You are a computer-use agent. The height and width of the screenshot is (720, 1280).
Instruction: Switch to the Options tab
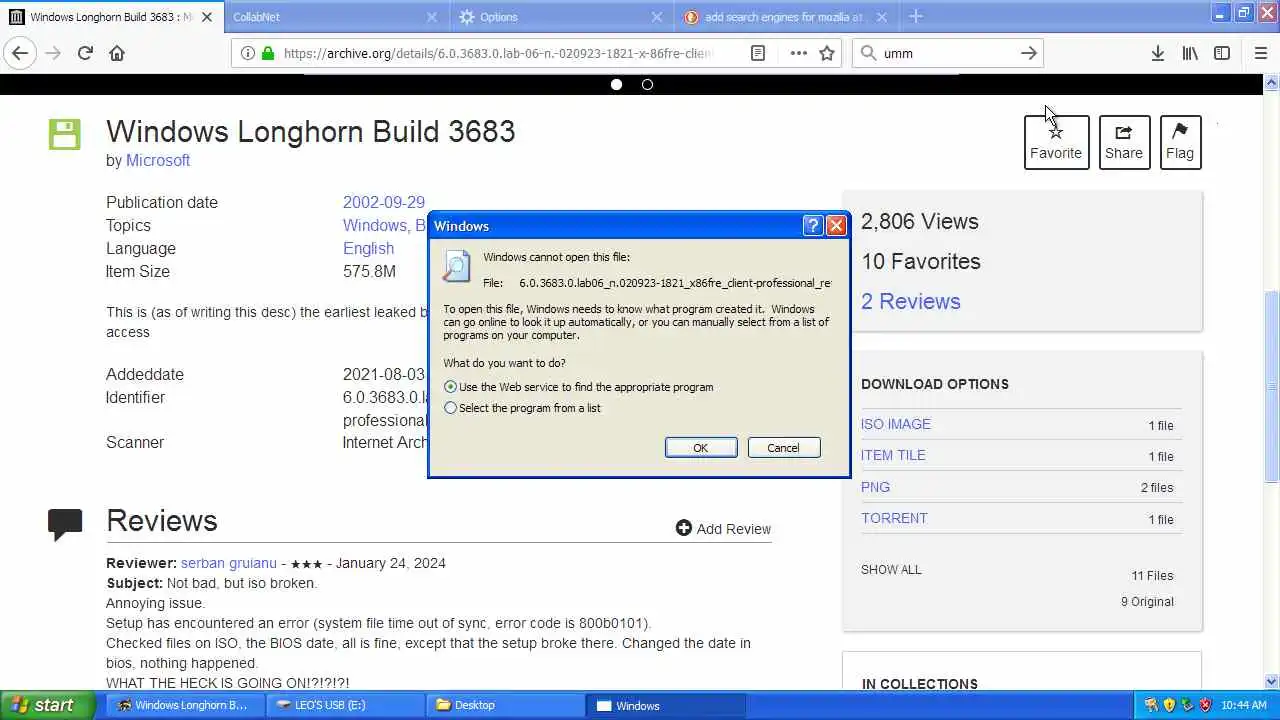(563, 17)
